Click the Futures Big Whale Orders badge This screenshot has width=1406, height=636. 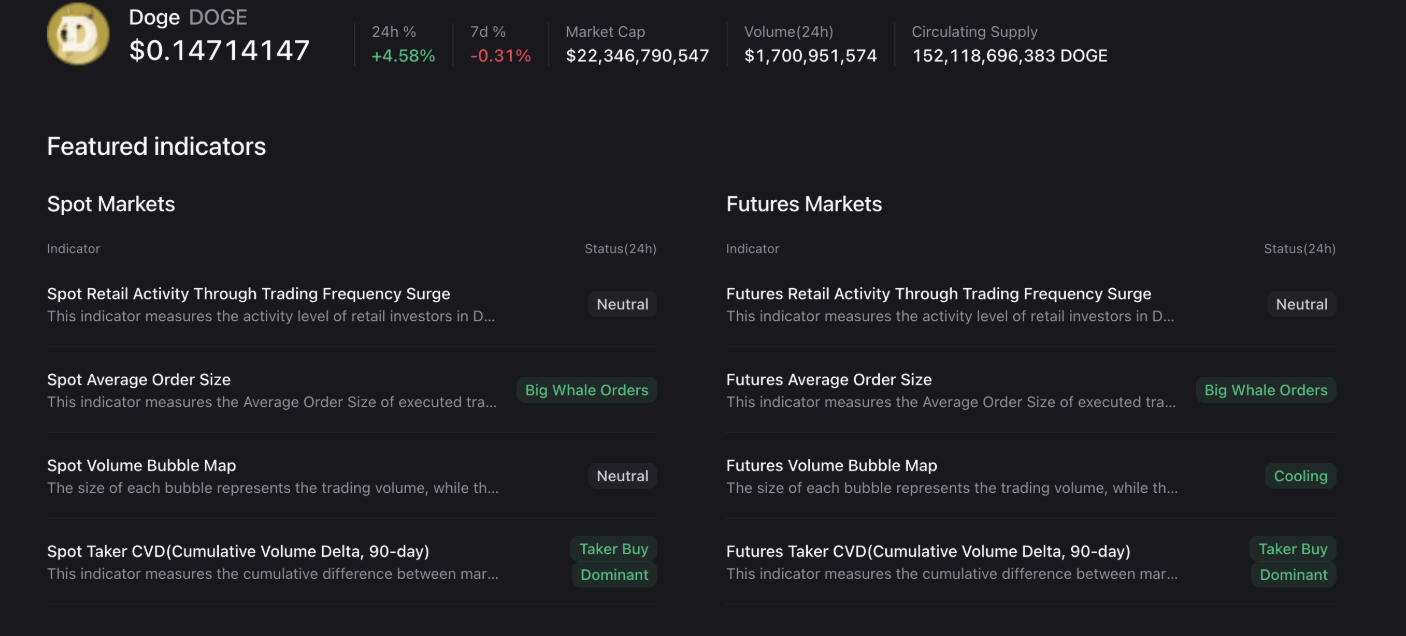(x=1266, y=391)
